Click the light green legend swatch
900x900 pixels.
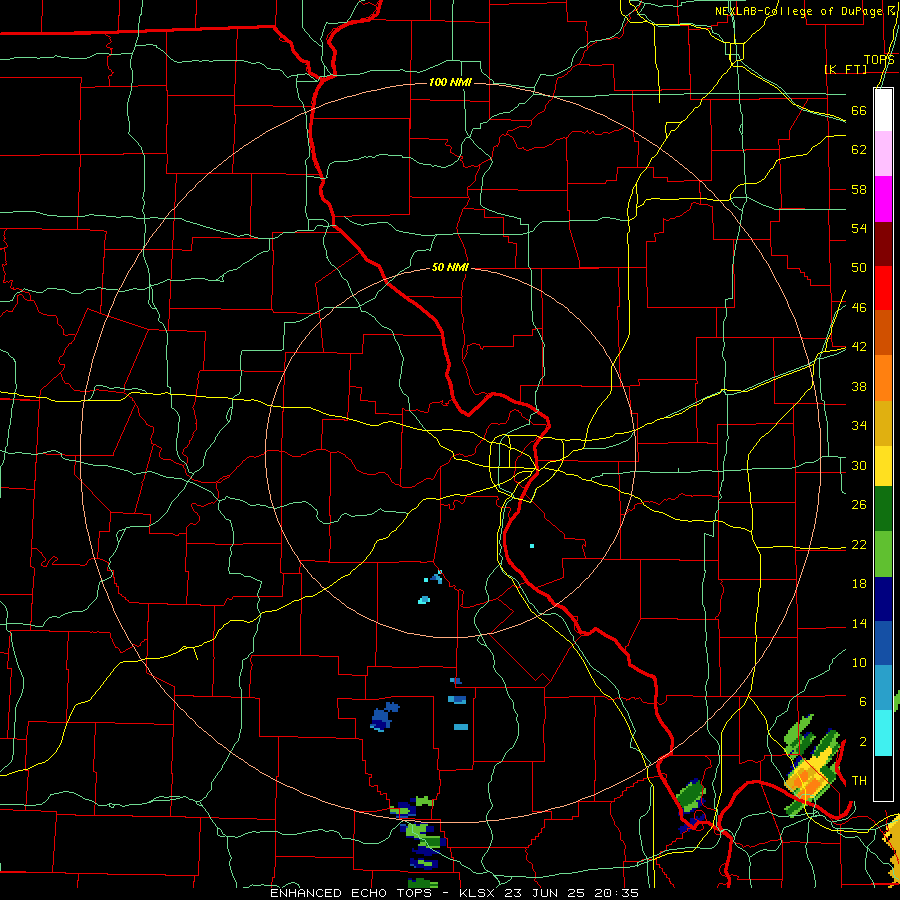(x=883, y=554)
